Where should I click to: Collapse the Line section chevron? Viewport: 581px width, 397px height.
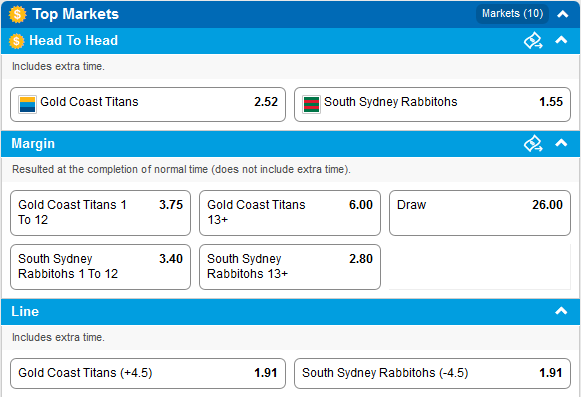561,311
